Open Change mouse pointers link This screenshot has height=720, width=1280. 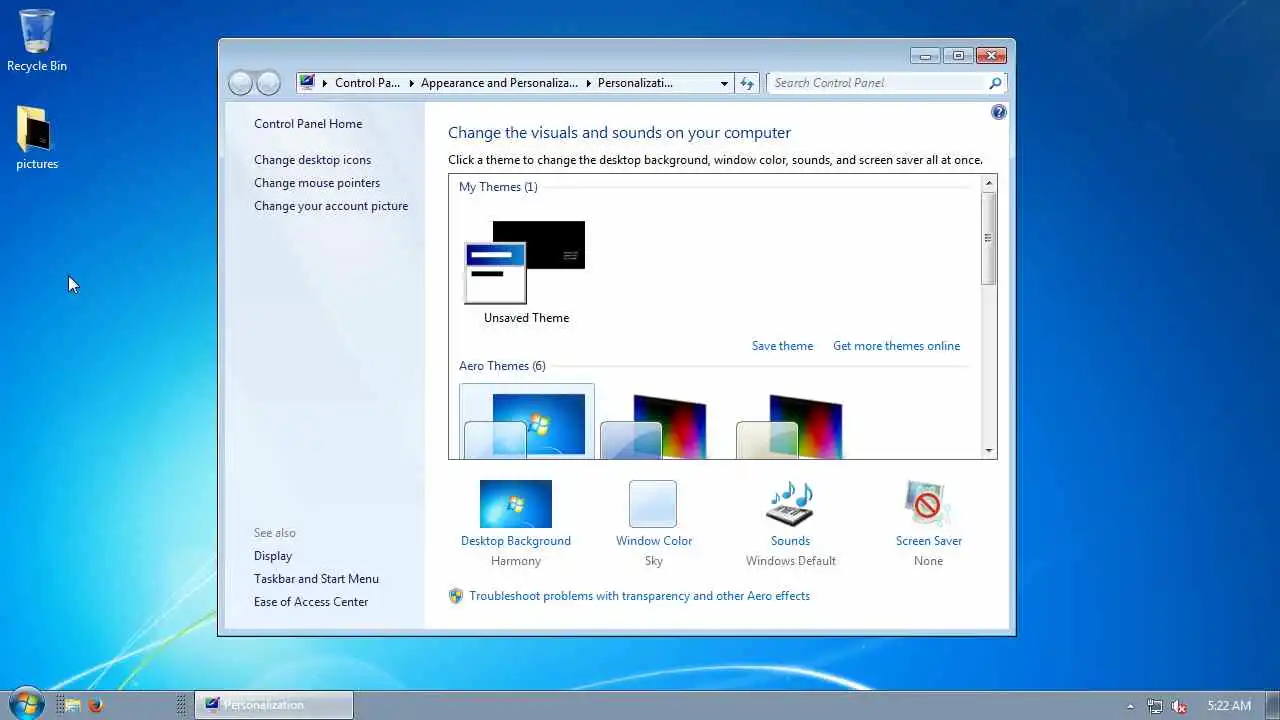(317, 183)
